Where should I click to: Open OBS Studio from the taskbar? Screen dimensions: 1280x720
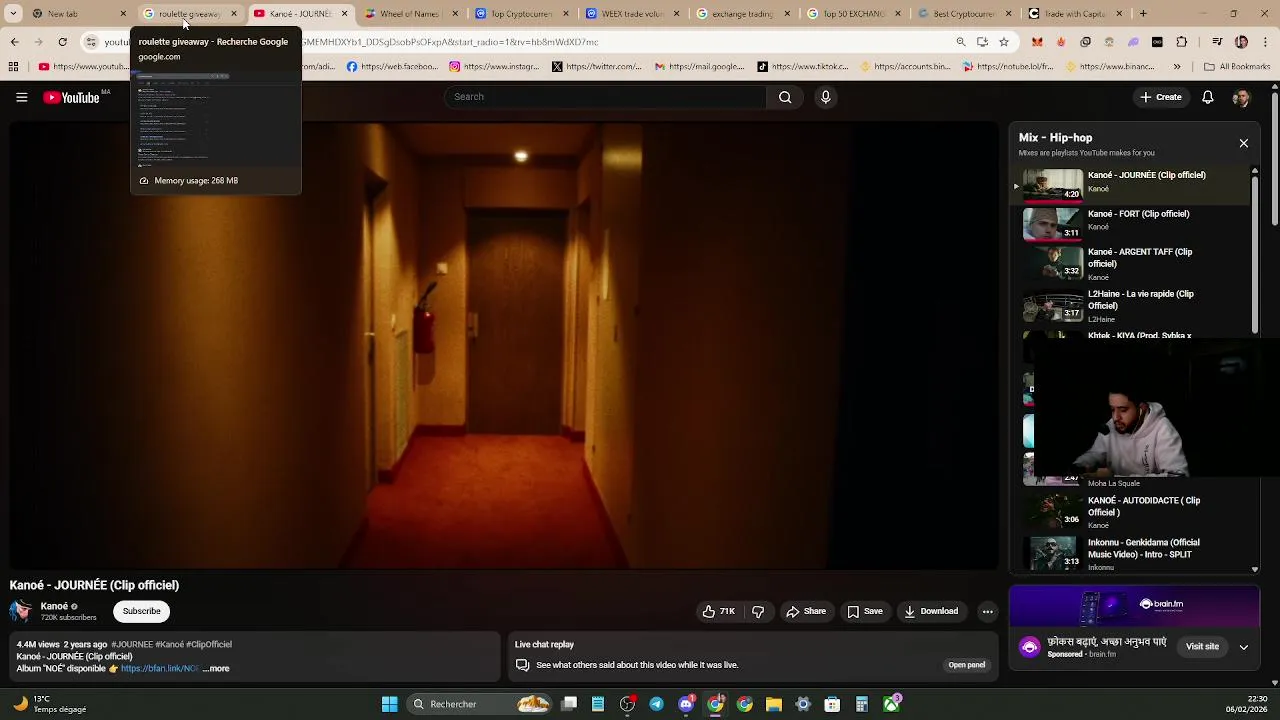(x=627, y=704)
